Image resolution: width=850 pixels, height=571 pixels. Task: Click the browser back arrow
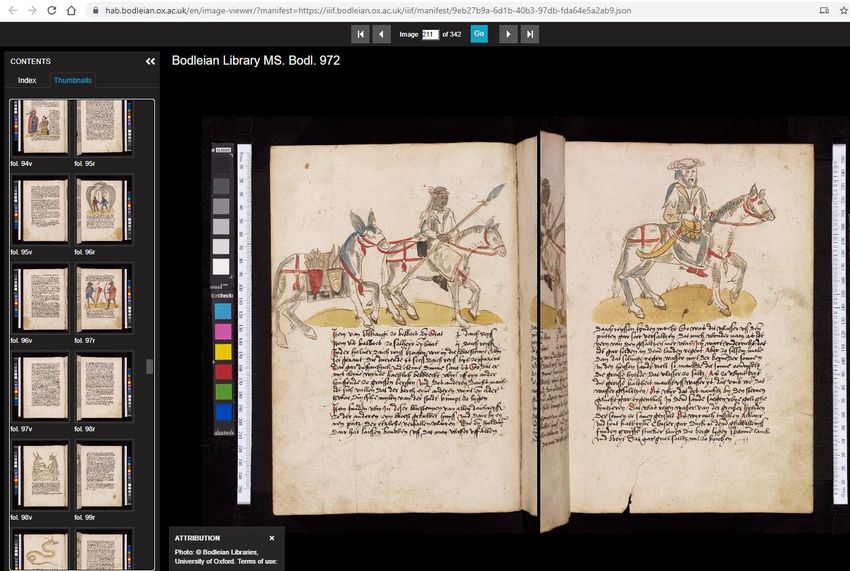click(x=13, y=10)
